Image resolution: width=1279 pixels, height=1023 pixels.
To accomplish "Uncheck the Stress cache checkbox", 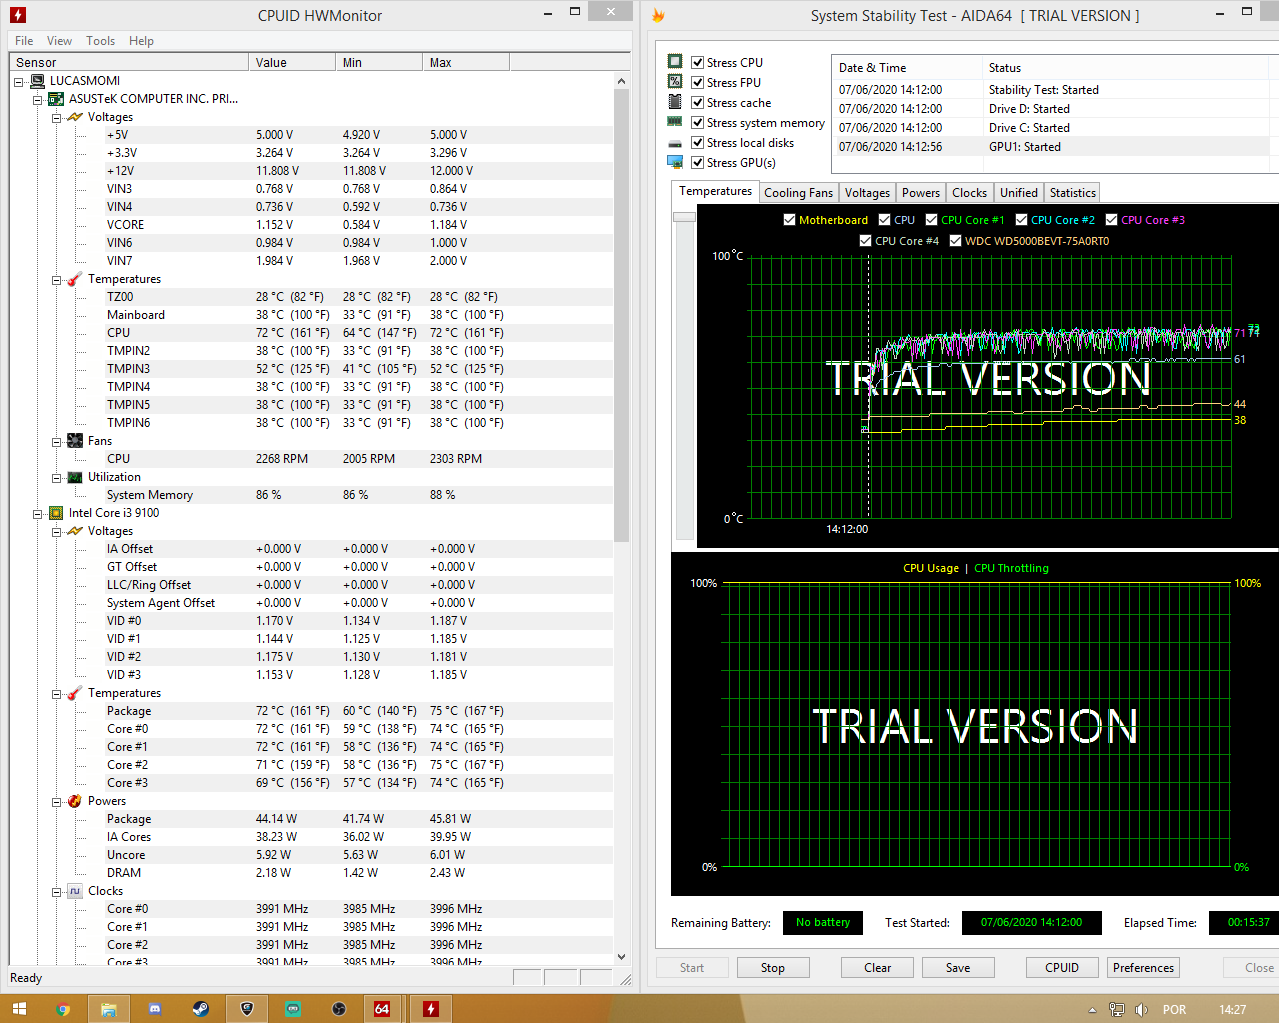I will coord(698,102).
